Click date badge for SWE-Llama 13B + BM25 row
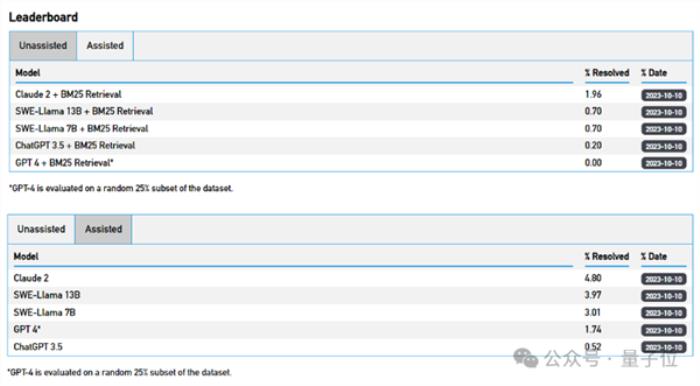 pyautogui.click(x=664, y=112)
